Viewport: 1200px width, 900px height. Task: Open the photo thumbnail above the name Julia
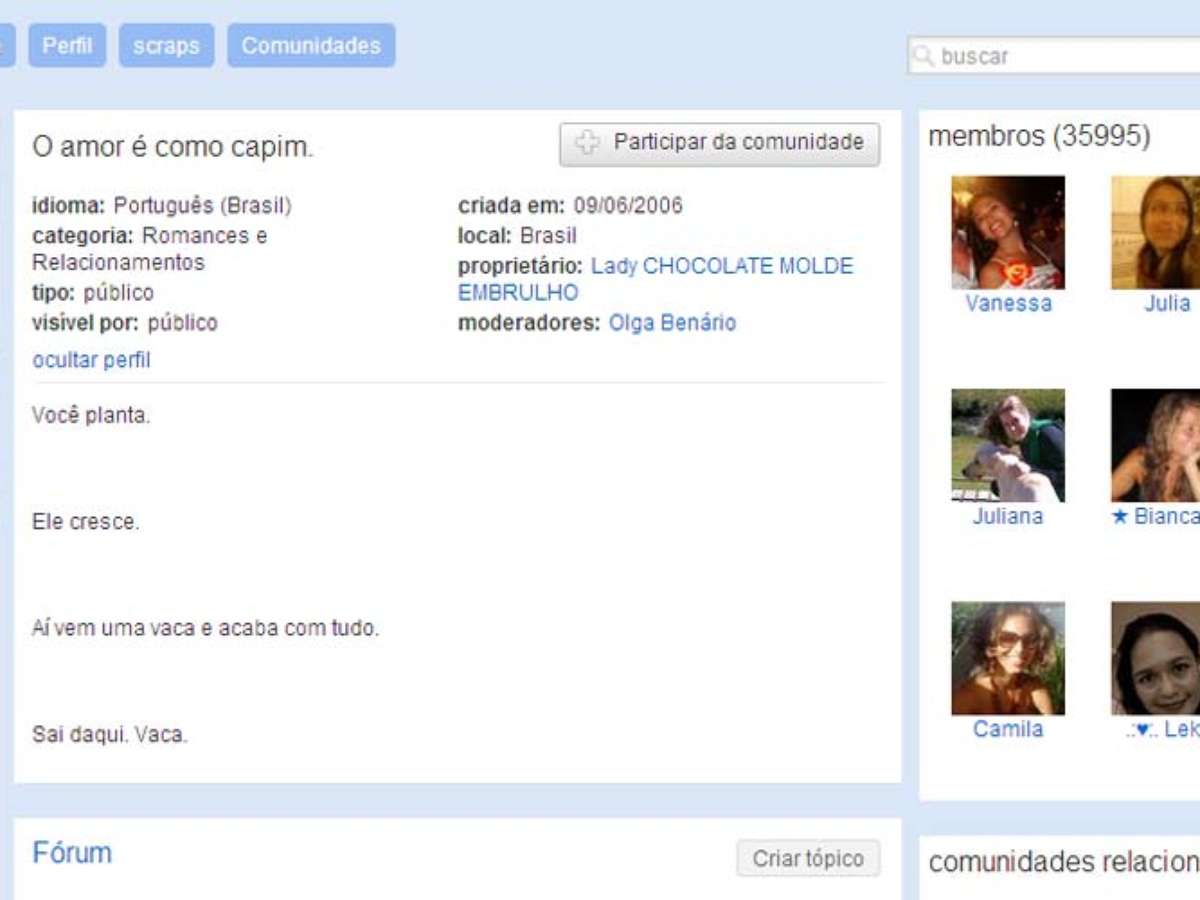pyautogui.click(x=1156, y=232)
